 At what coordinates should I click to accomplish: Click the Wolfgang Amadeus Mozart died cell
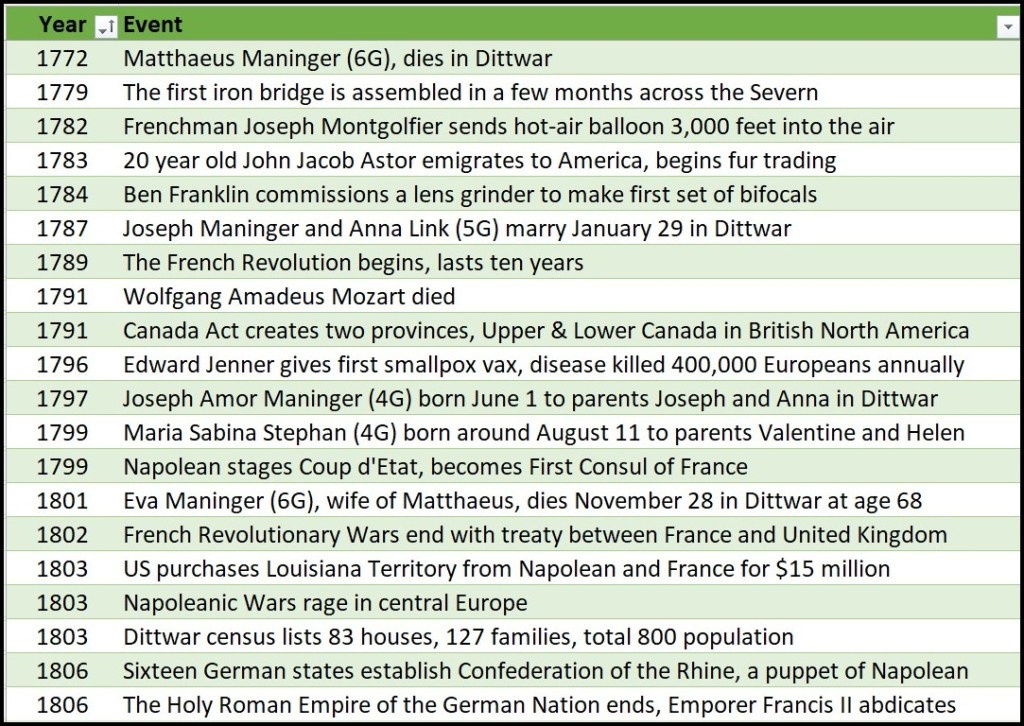point(289,297)
